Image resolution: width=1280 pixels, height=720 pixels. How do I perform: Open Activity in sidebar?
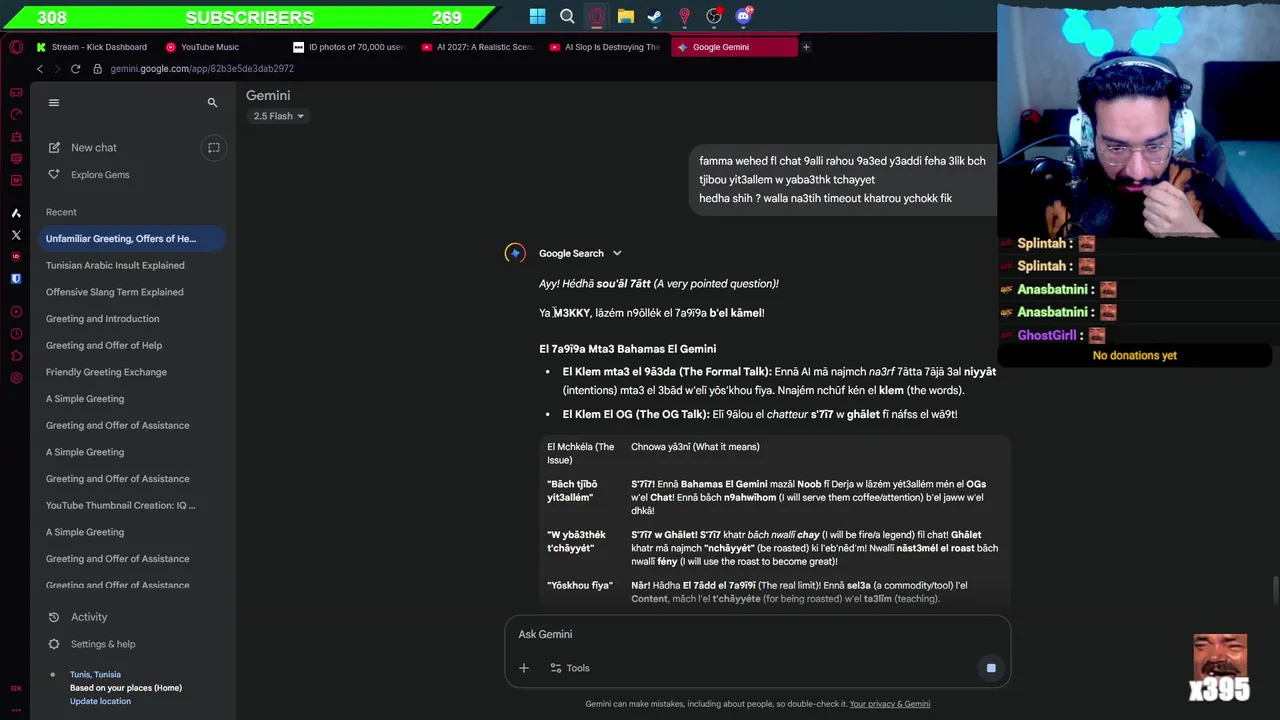click(89, 617)
